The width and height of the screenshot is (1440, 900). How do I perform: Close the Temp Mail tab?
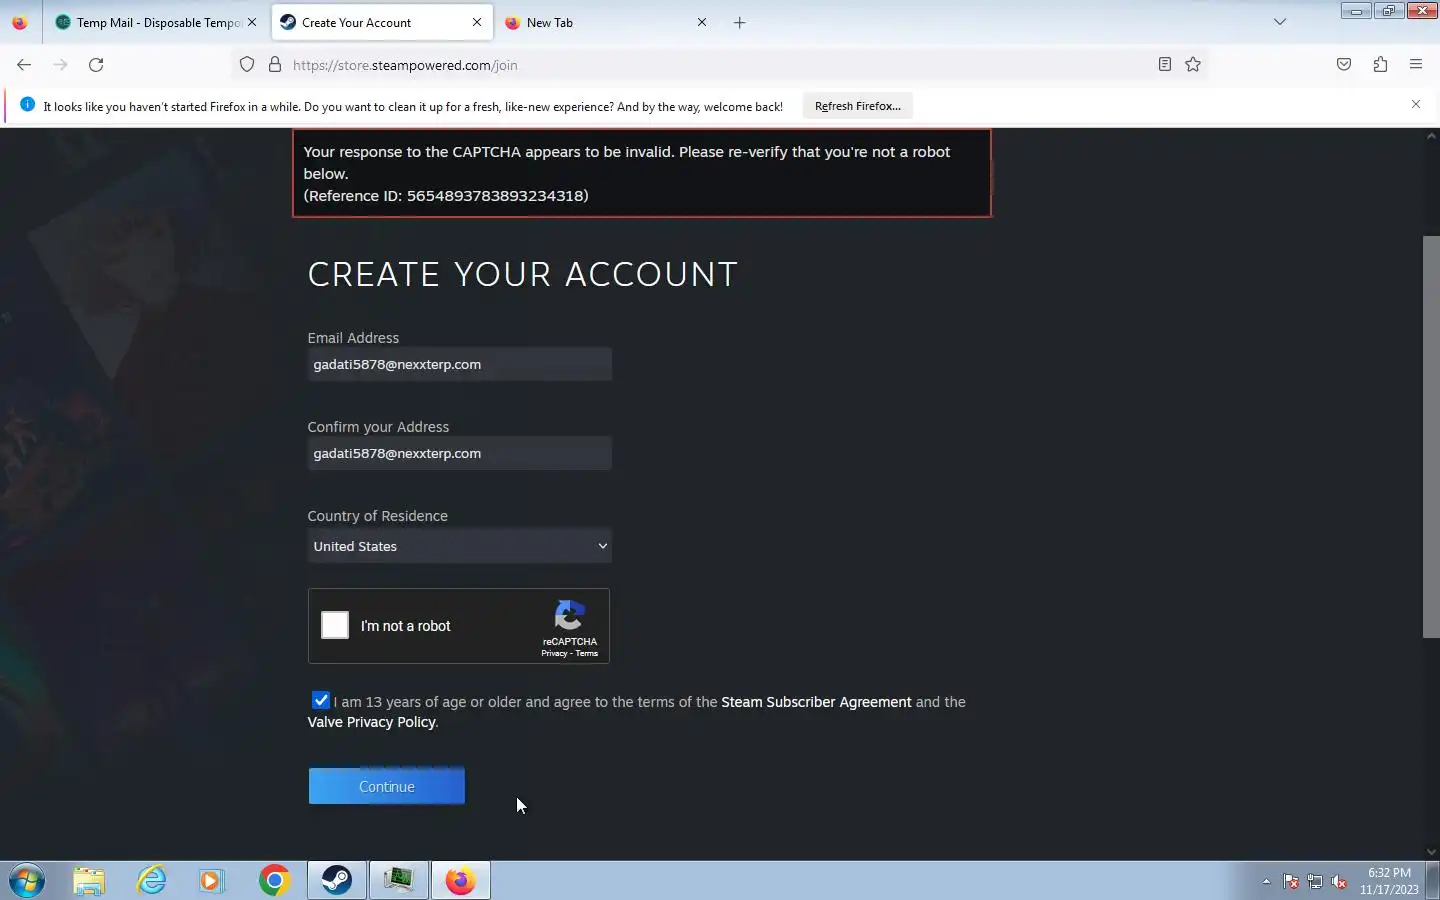(252, 22)
